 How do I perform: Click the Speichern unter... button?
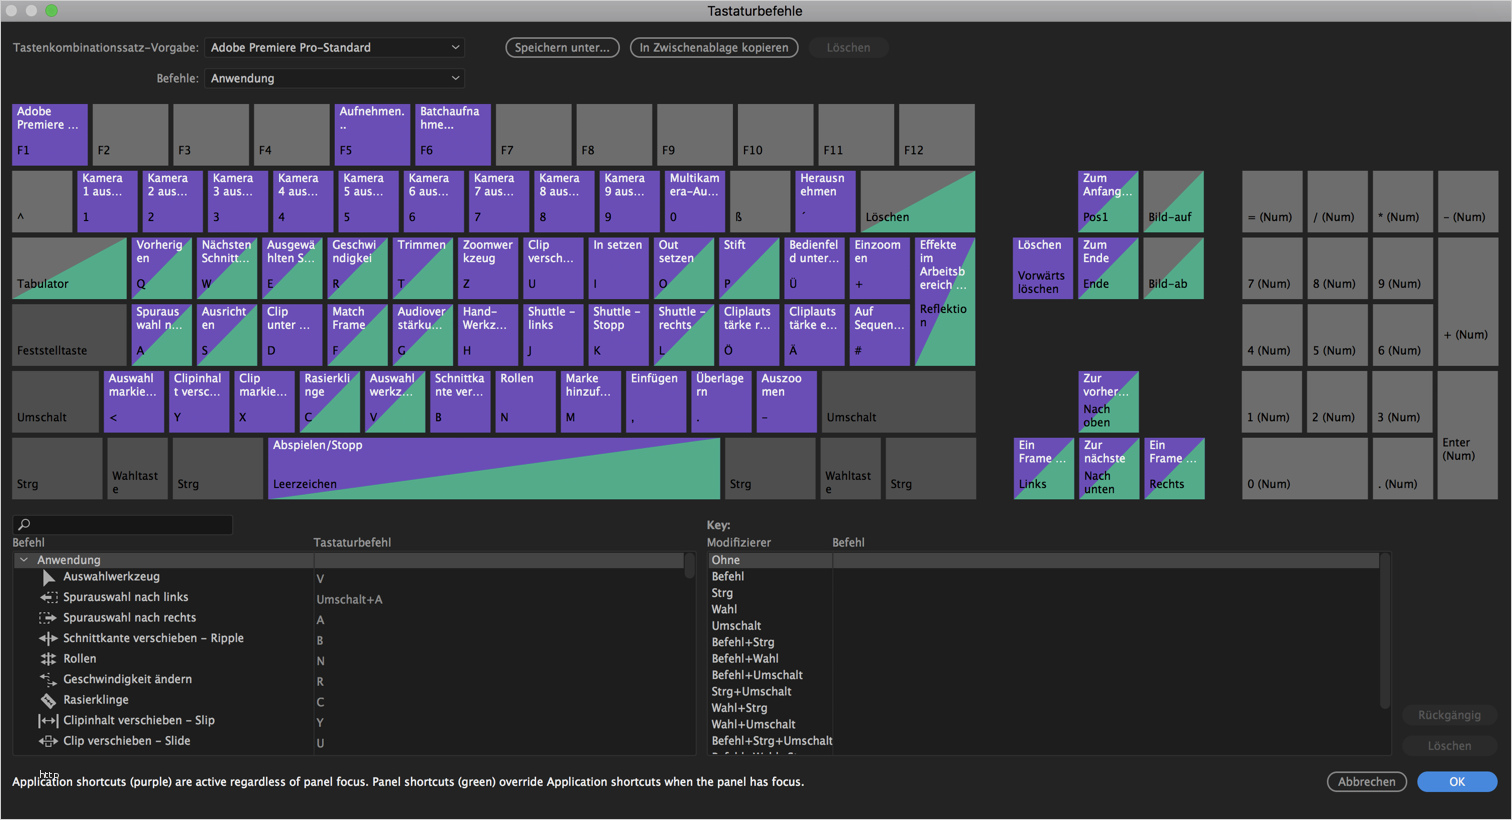[562, 47]
